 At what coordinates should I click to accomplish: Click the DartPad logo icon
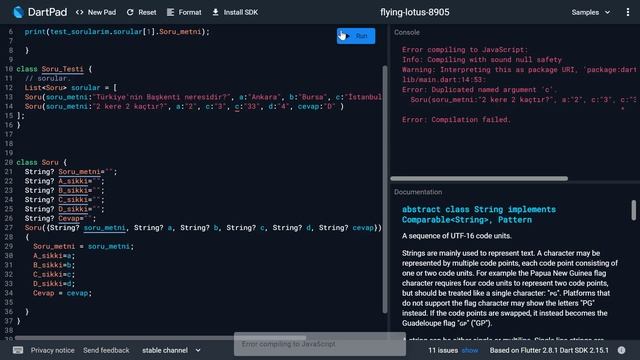[x=18, y=12]
